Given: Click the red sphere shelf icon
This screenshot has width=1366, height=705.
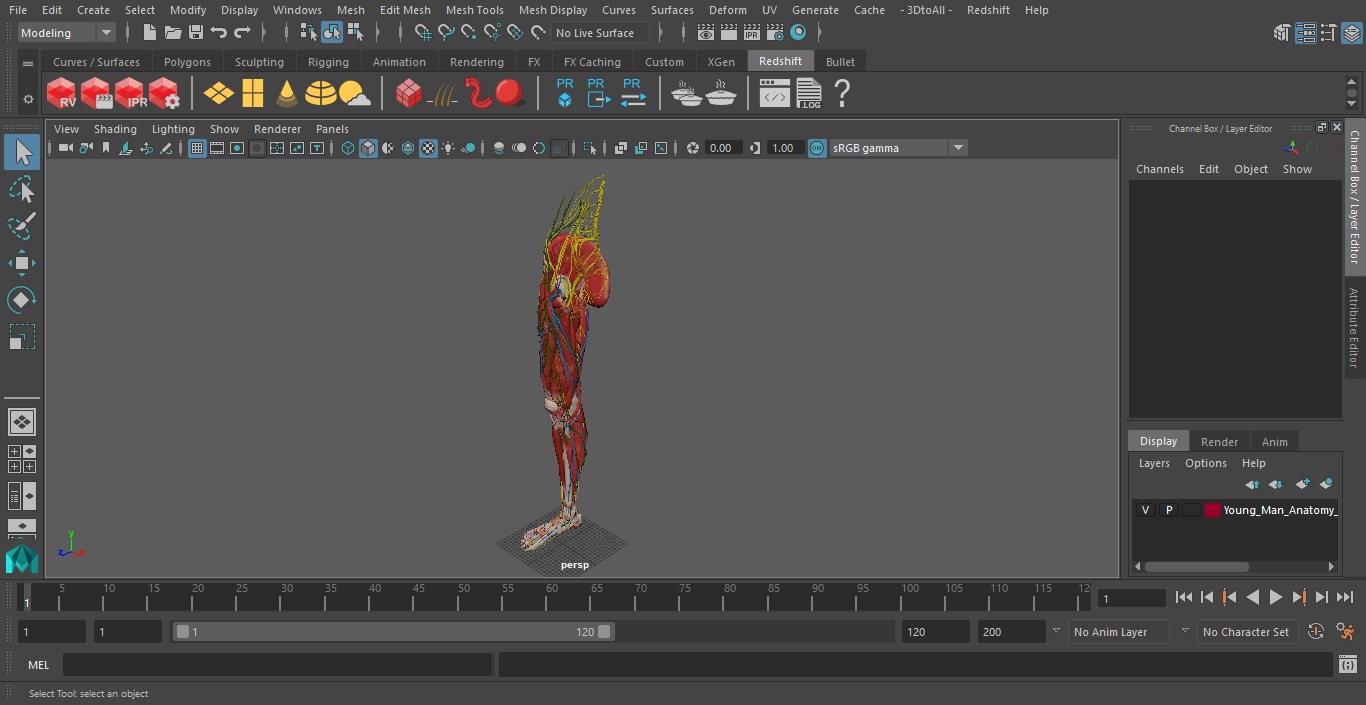Looking at the screenshot, I should click(x=510, y=94).
